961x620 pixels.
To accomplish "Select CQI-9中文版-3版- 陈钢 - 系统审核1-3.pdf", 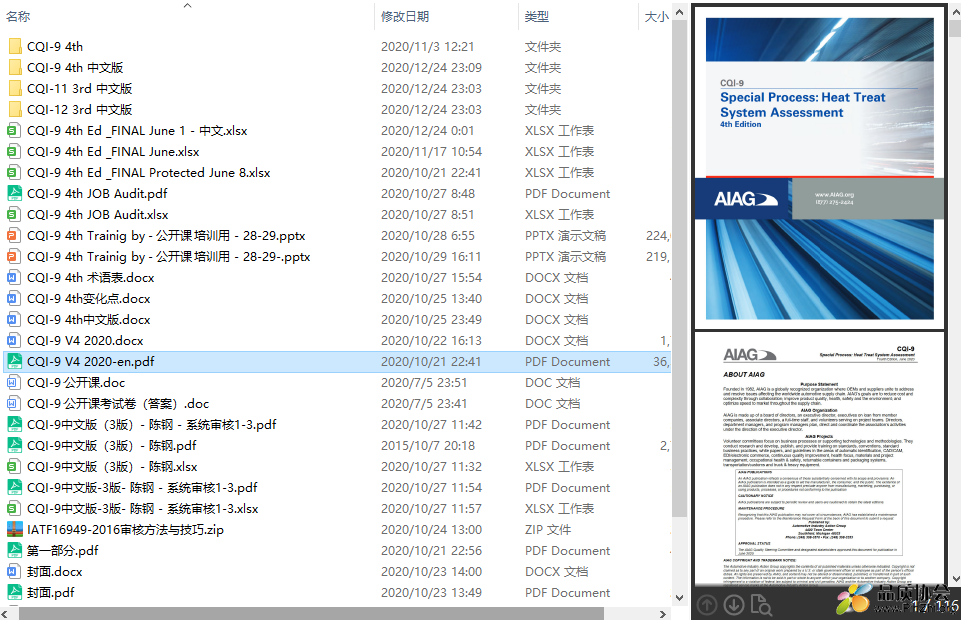I will click(x=142, y=488).
